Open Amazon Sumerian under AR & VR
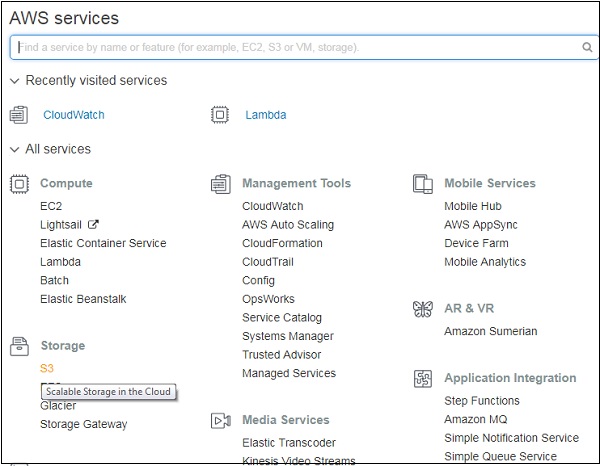This screenshot has width=600, height=466. tap(490, 331)
